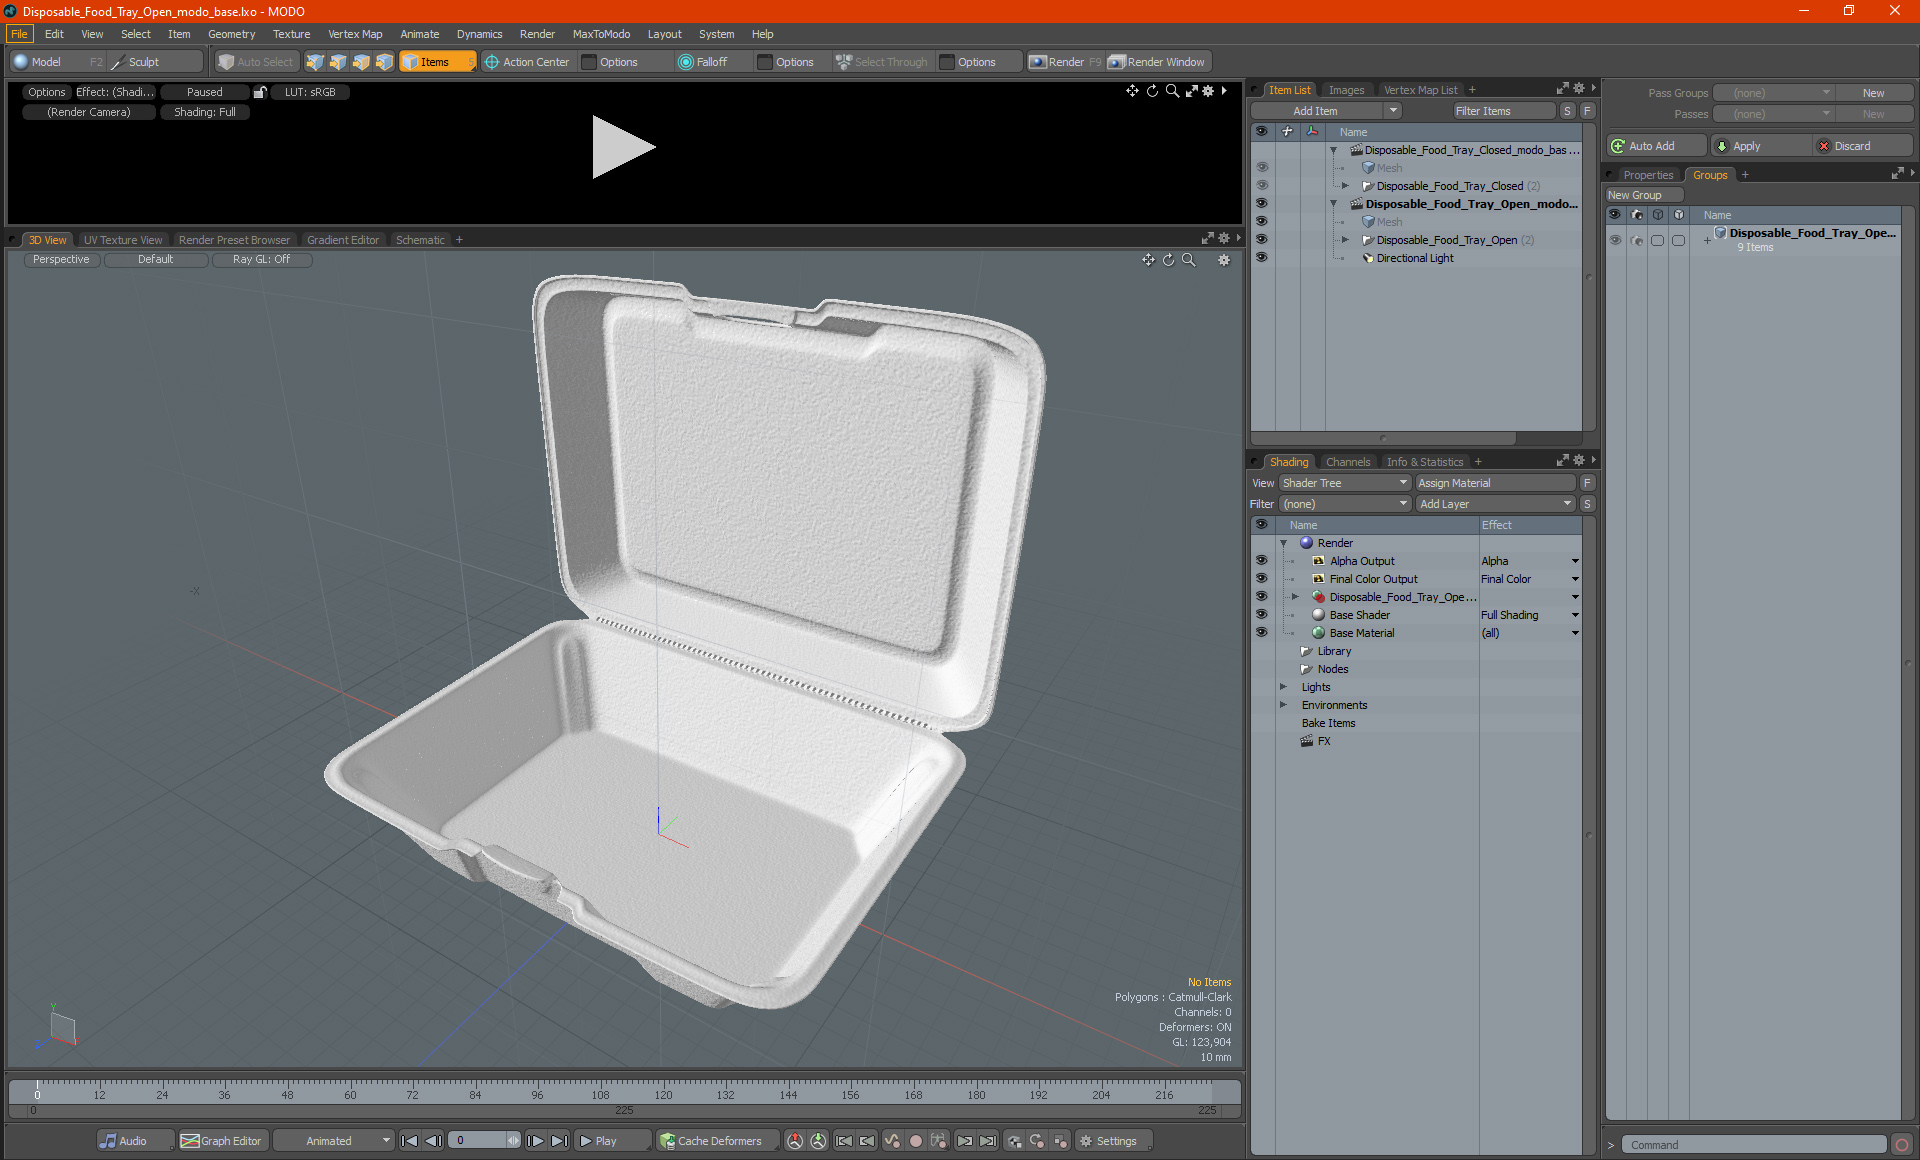Open timeline Settings gear
The width and height of the screenshot is (1920, 1160).
pos(1086,1141)
